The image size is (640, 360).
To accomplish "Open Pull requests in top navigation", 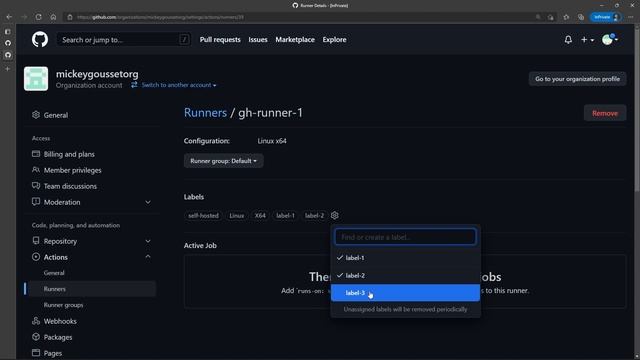I will (220, 40).
